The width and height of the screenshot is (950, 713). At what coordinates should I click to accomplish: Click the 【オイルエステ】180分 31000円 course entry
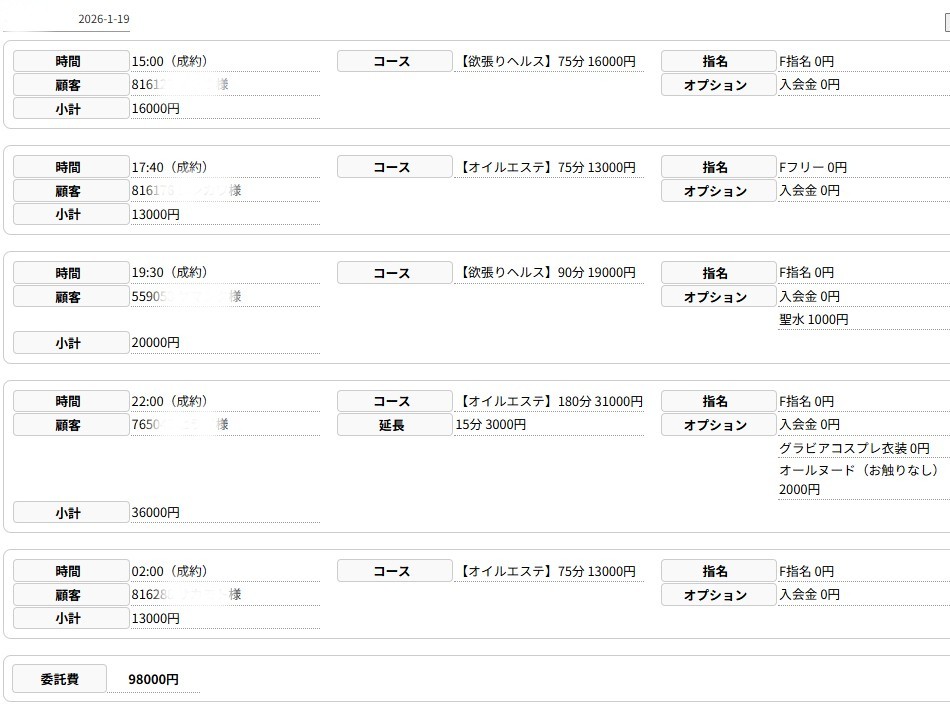pos(551,401)
